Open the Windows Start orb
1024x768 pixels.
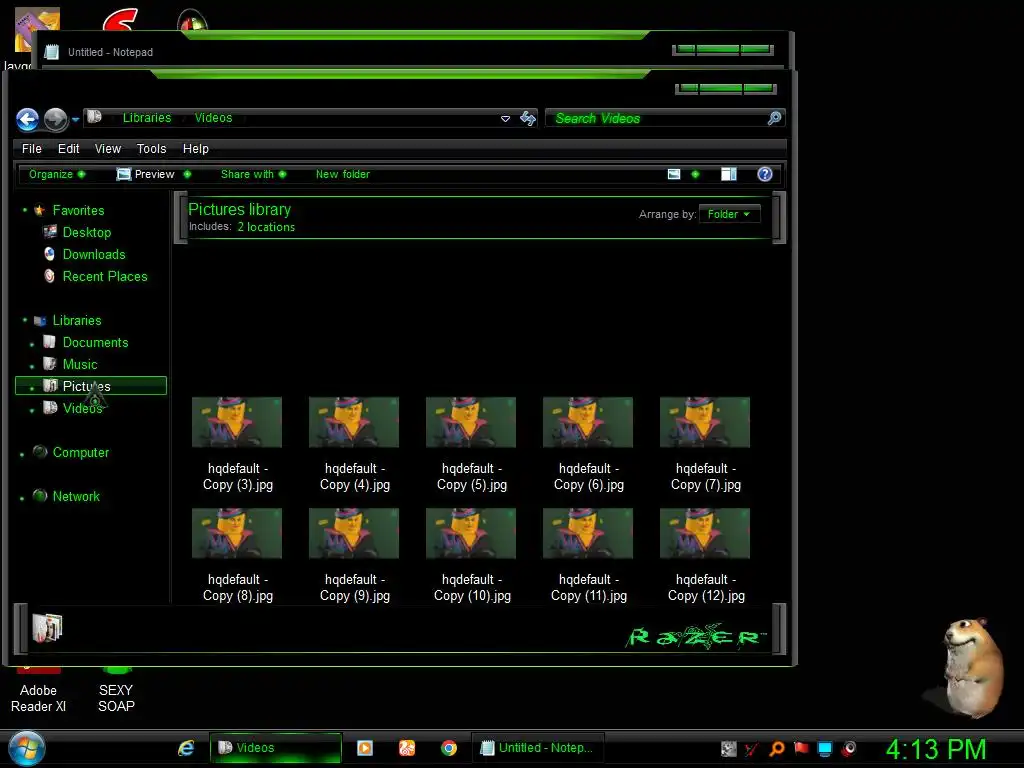(x=27, y=748)
